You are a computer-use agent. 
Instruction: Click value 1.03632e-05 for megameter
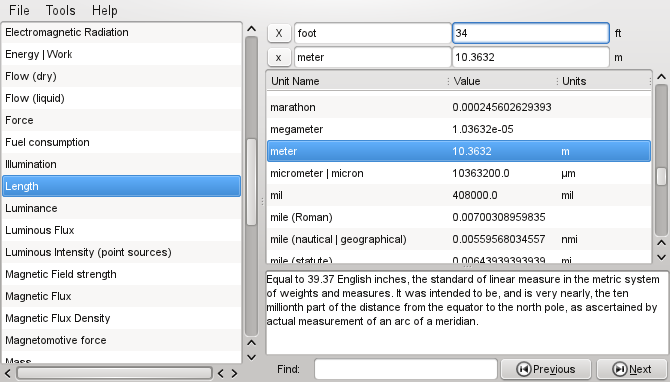click(x=483, y=129)
